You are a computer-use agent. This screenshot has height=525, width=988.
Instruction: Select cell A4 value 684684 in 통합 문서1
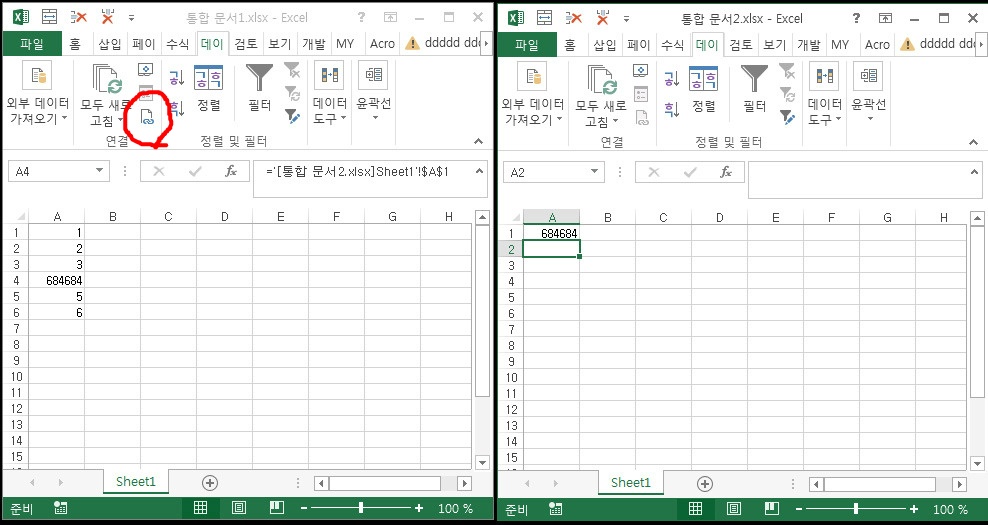(x=57, y=280)
